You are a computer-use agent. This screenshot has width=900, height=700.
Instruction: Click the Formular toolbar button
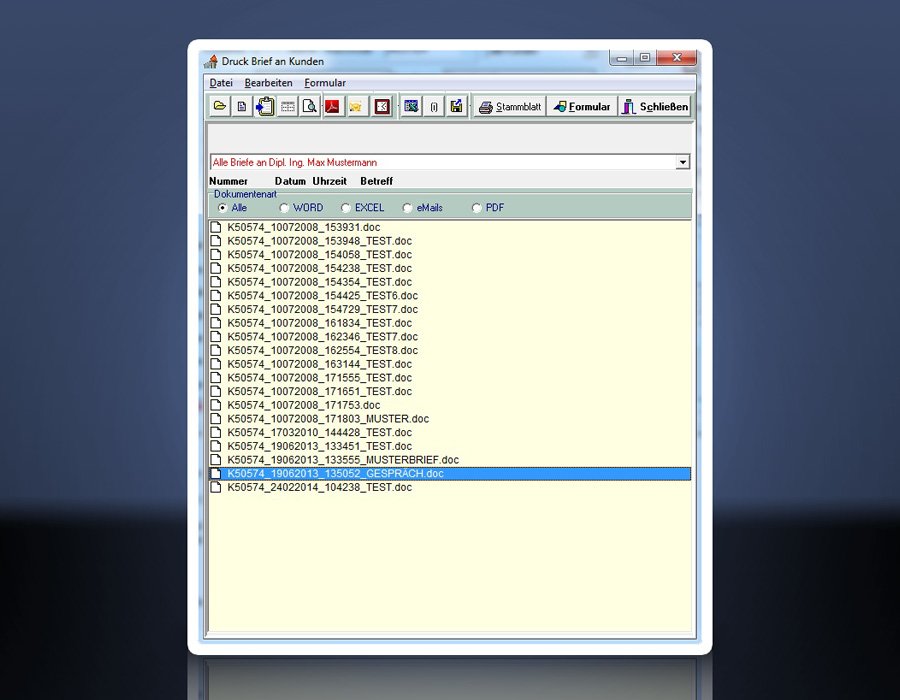[x=582, y=107]
